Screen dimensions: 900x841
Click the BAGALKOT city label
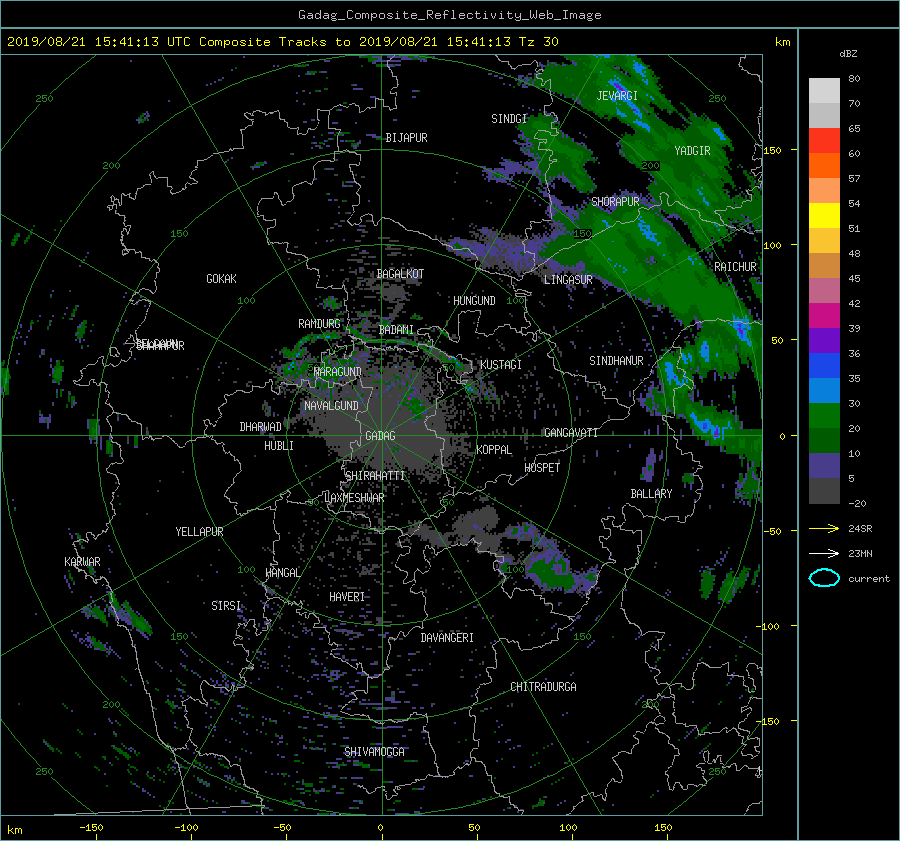click(400, 274)
